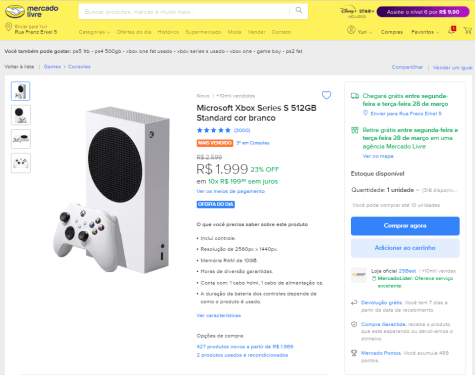This screenshot has width=475, height=375.
Task: Click the delivery location pin icon
Action: [x=9, y=27]
